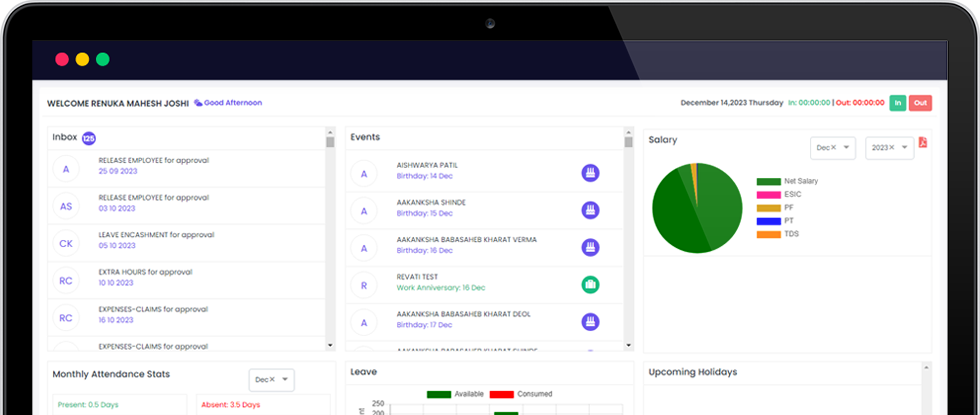Click the PDF export icon in Salary
The image size is (980, 415).
coord(923,142)
